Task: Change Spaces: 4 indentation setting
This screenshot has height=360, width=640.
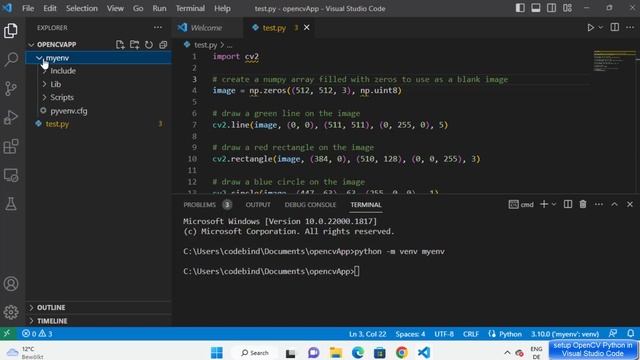Action: point(410,334)
